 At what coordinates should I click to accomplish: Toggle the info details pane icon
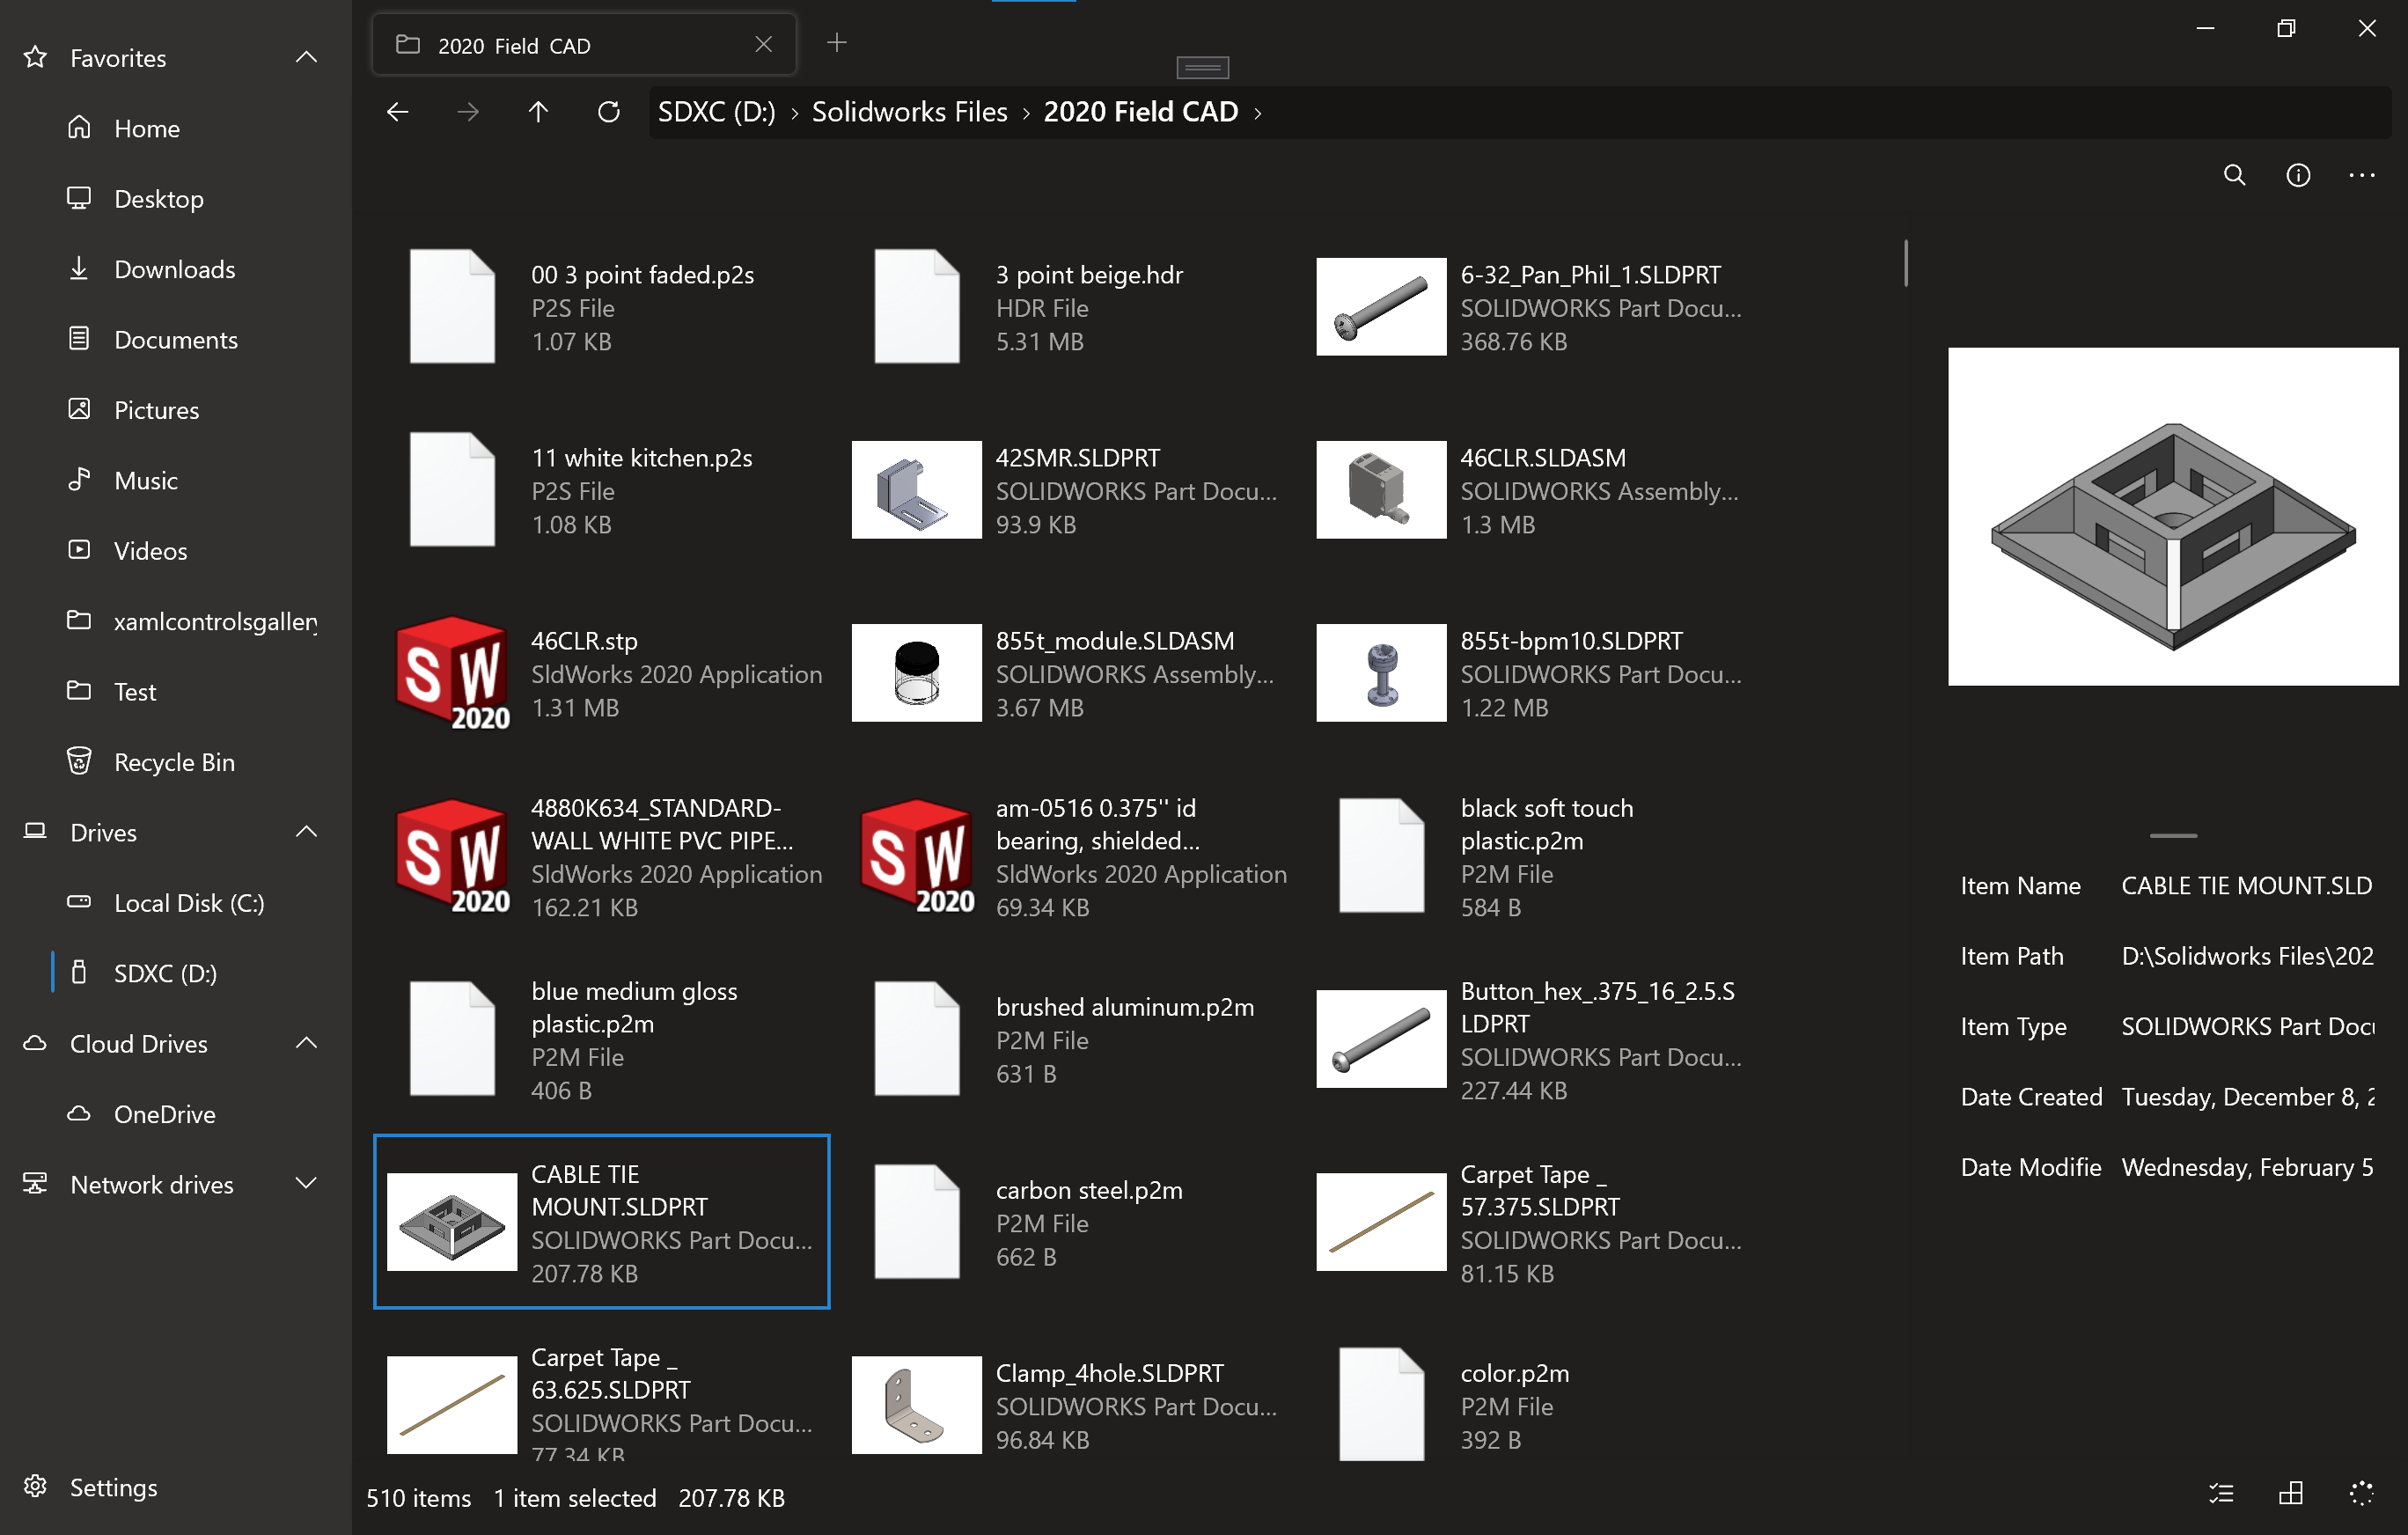click(x=2298, y=175)
